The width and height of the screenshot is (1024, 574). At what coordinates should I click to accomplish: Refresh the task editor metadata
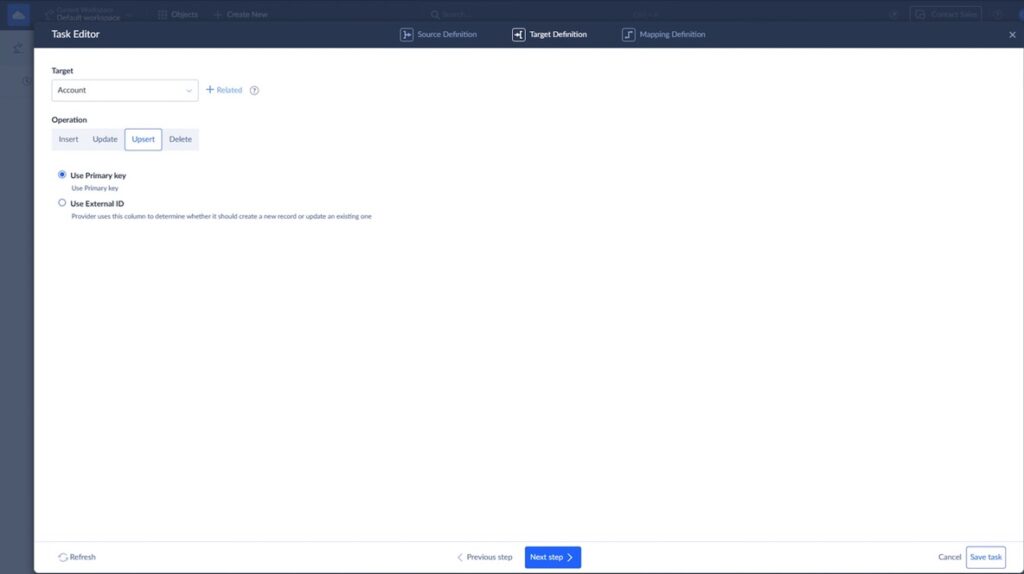tap(77, 557)
